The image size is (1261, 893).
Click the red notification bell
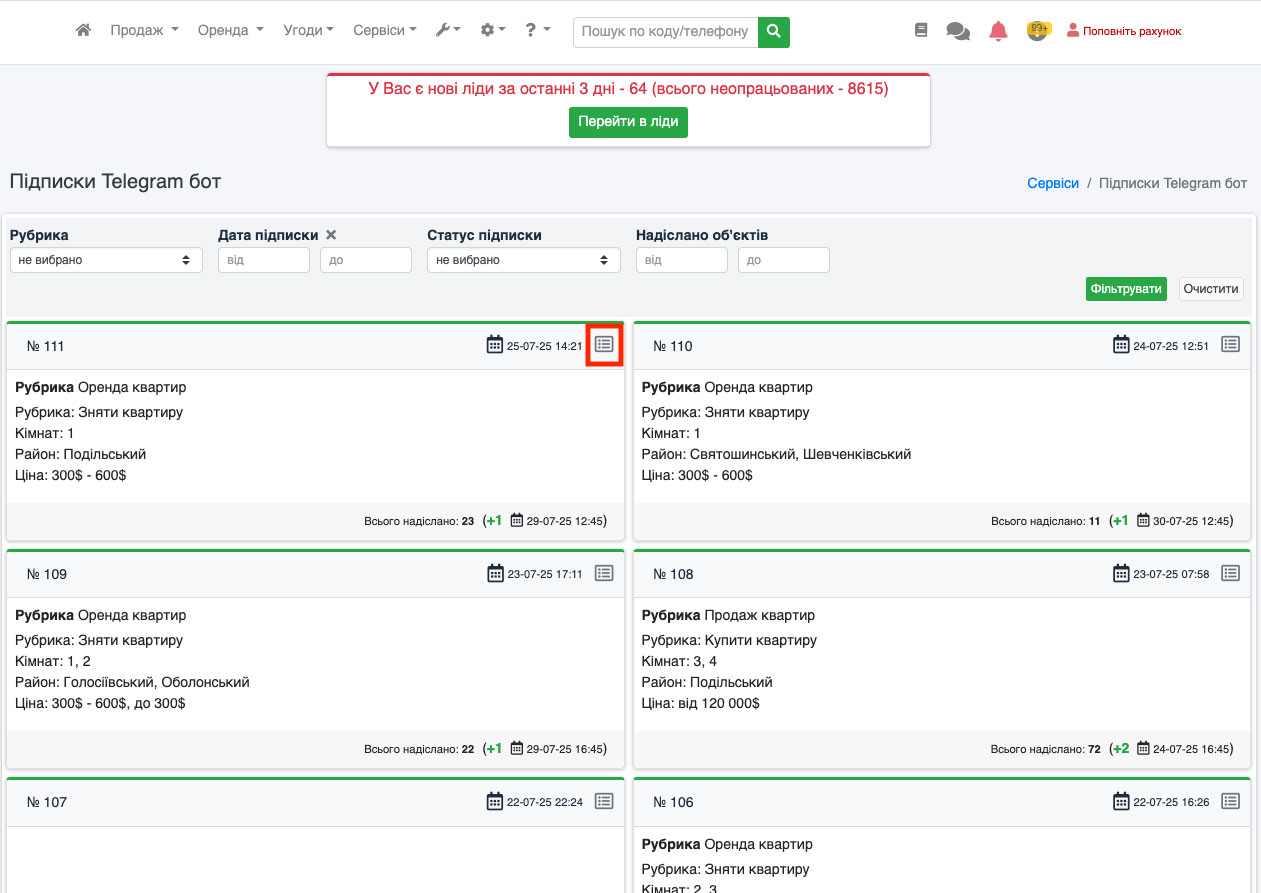[998, 31]
